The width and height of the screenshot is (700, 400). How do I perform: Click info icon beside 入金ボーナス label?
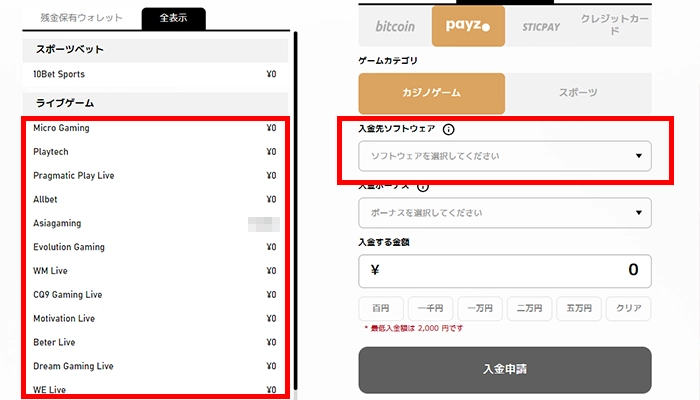pos(423,186)
